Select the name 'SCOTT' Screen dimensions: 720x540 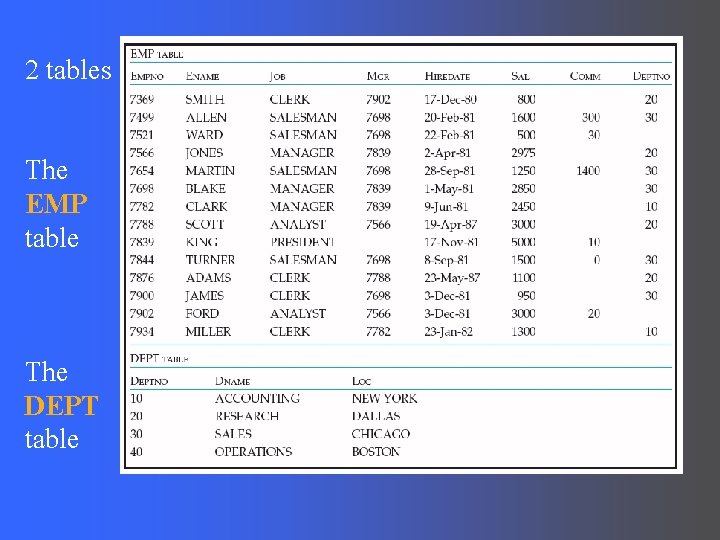tap(205, 225)
